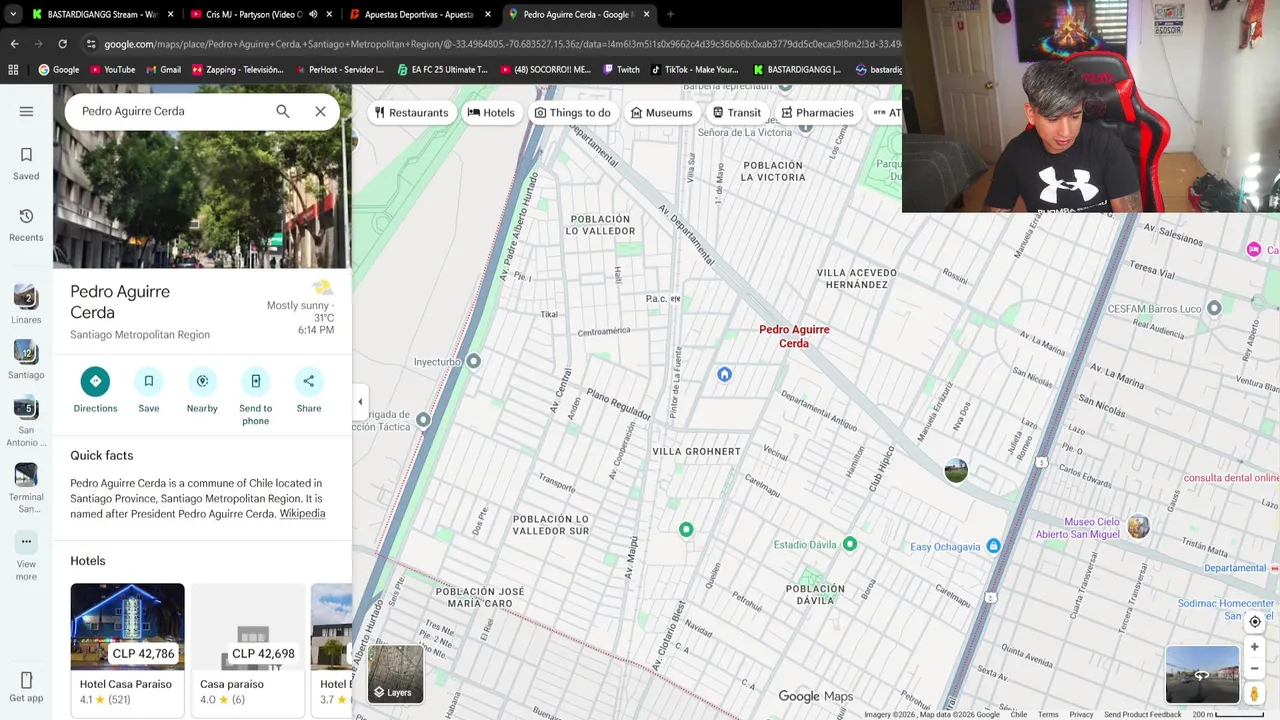Open recent place Linares
Screen dimensions: 1280x720
(26, 304)
